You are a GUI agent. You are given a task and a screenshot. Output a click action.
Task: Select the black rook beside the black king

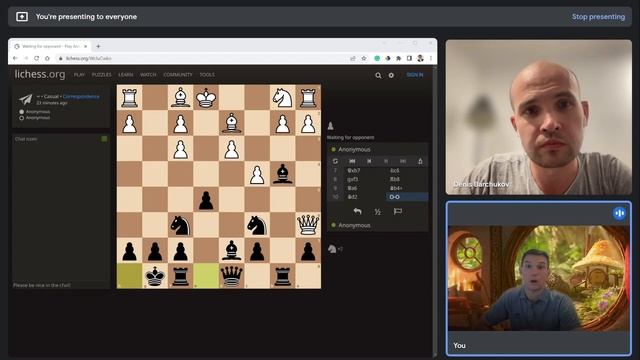coord(180,276)
